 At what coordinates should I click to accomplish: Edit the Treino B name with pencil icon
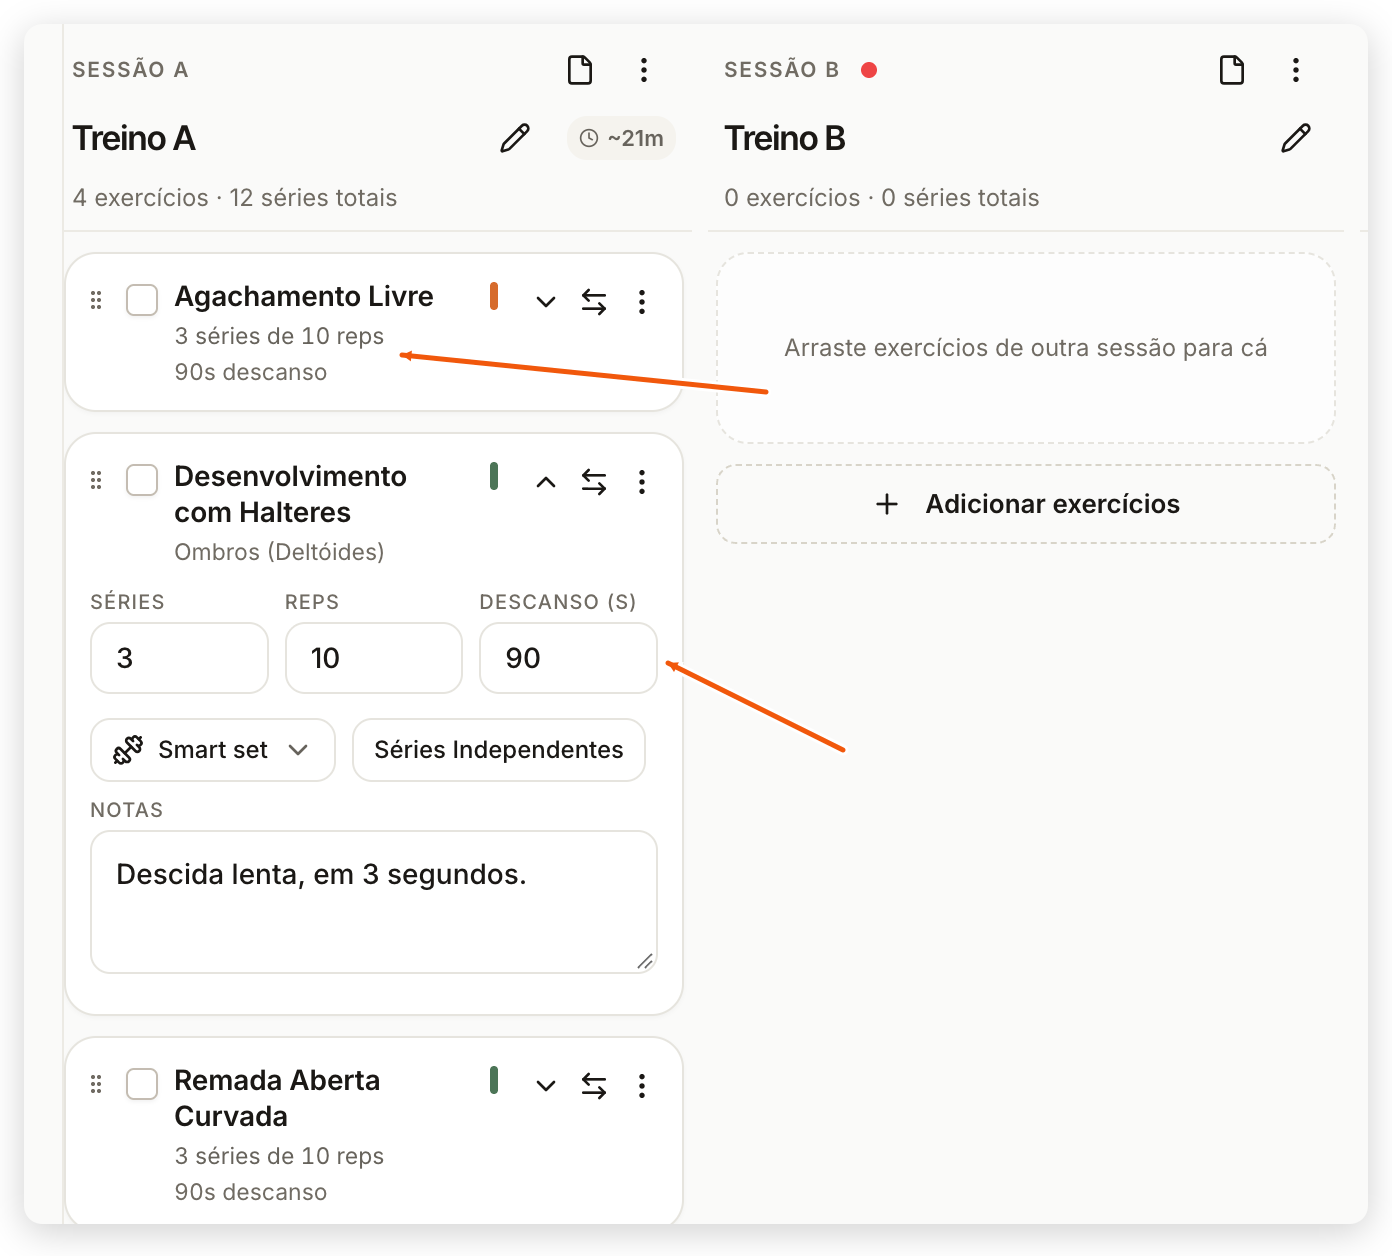[x=1296, y=138]
